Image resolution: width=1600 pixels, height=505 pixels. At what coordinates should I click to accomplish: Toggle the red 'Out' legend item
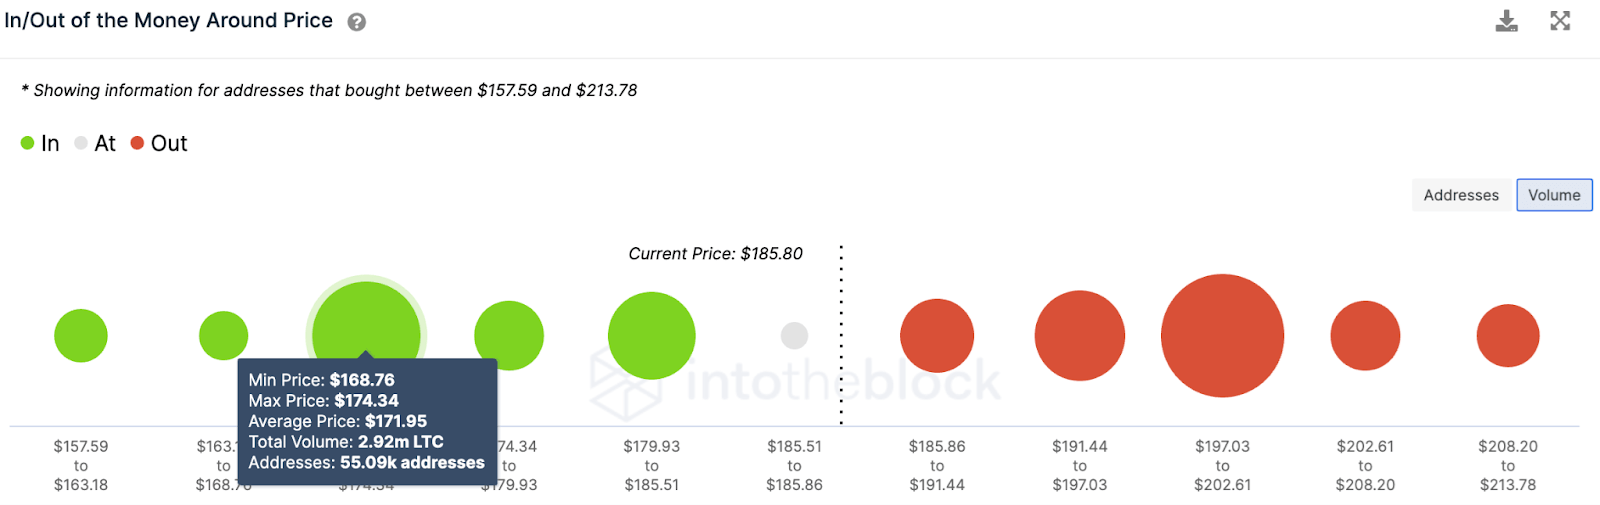click(159, 144)
